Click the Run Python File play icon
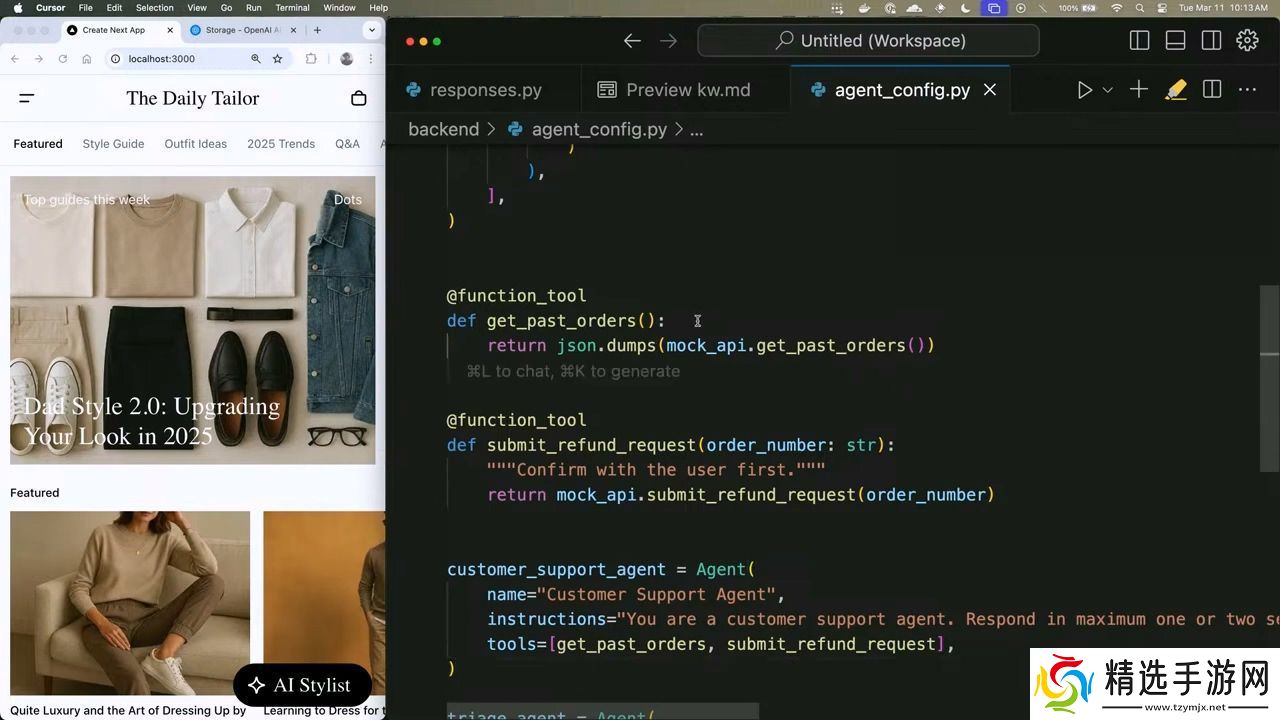1280x720 pixels. tap(1084, 90)
